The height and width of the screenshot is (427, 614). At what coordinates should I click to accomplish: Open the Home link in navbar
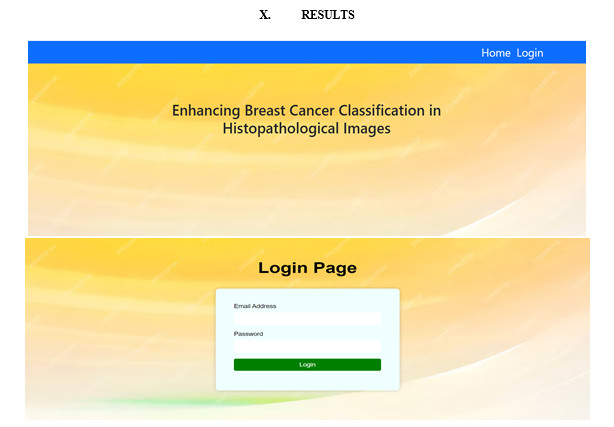click(496, 53)
